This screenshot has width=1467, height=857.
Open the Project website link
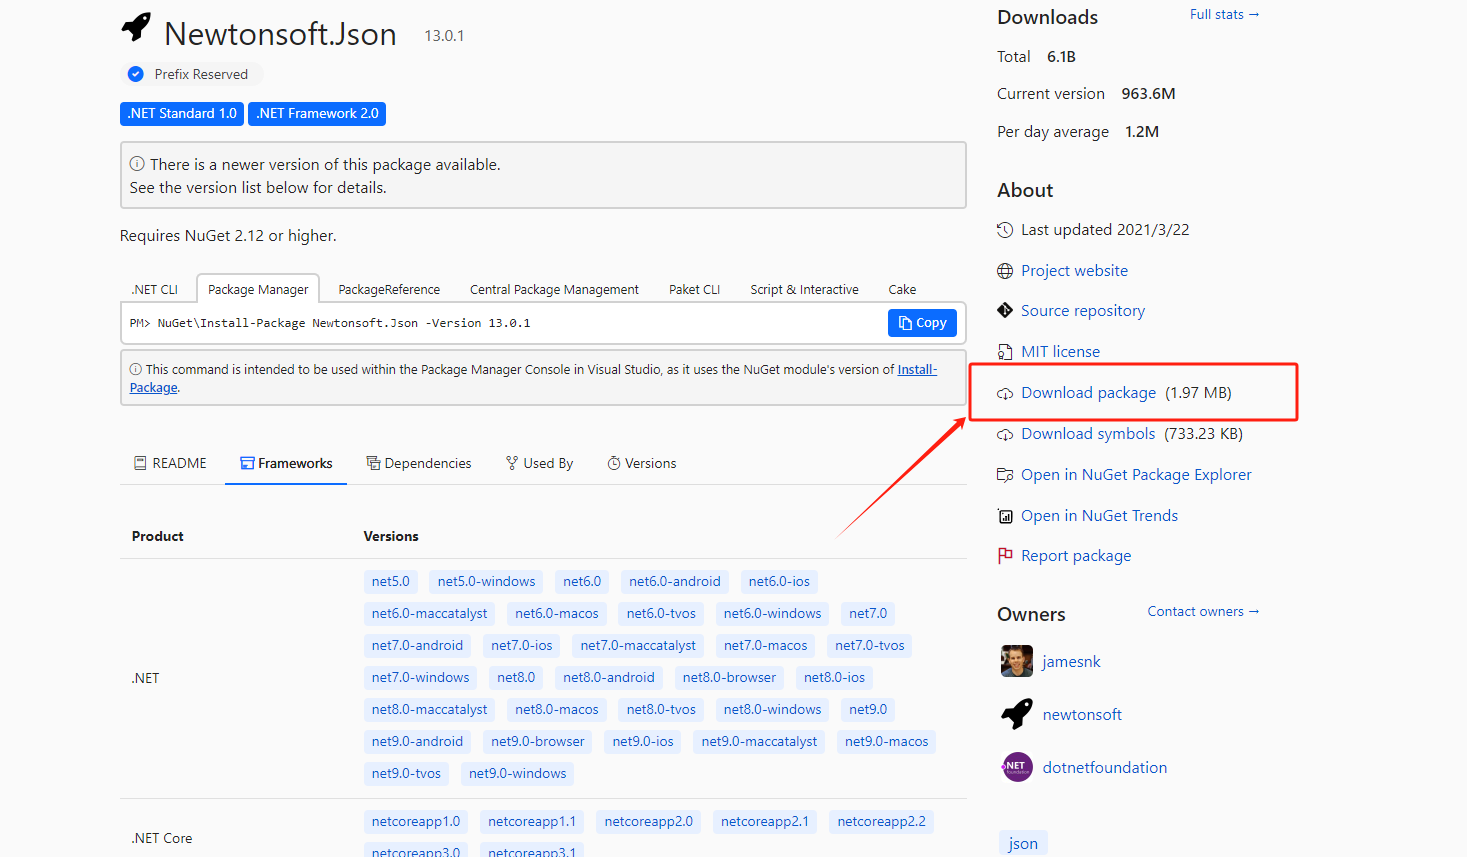tap(1074, 271)
